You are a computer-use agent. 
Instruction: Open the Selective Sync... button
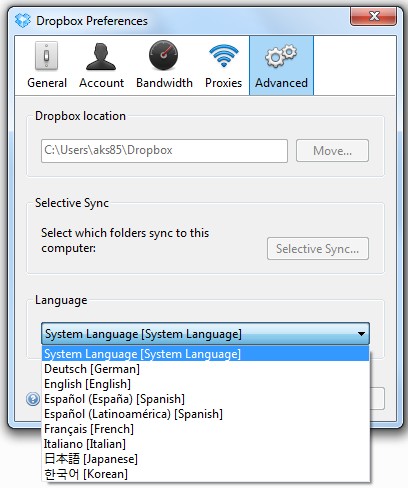(x=318, y=248)
